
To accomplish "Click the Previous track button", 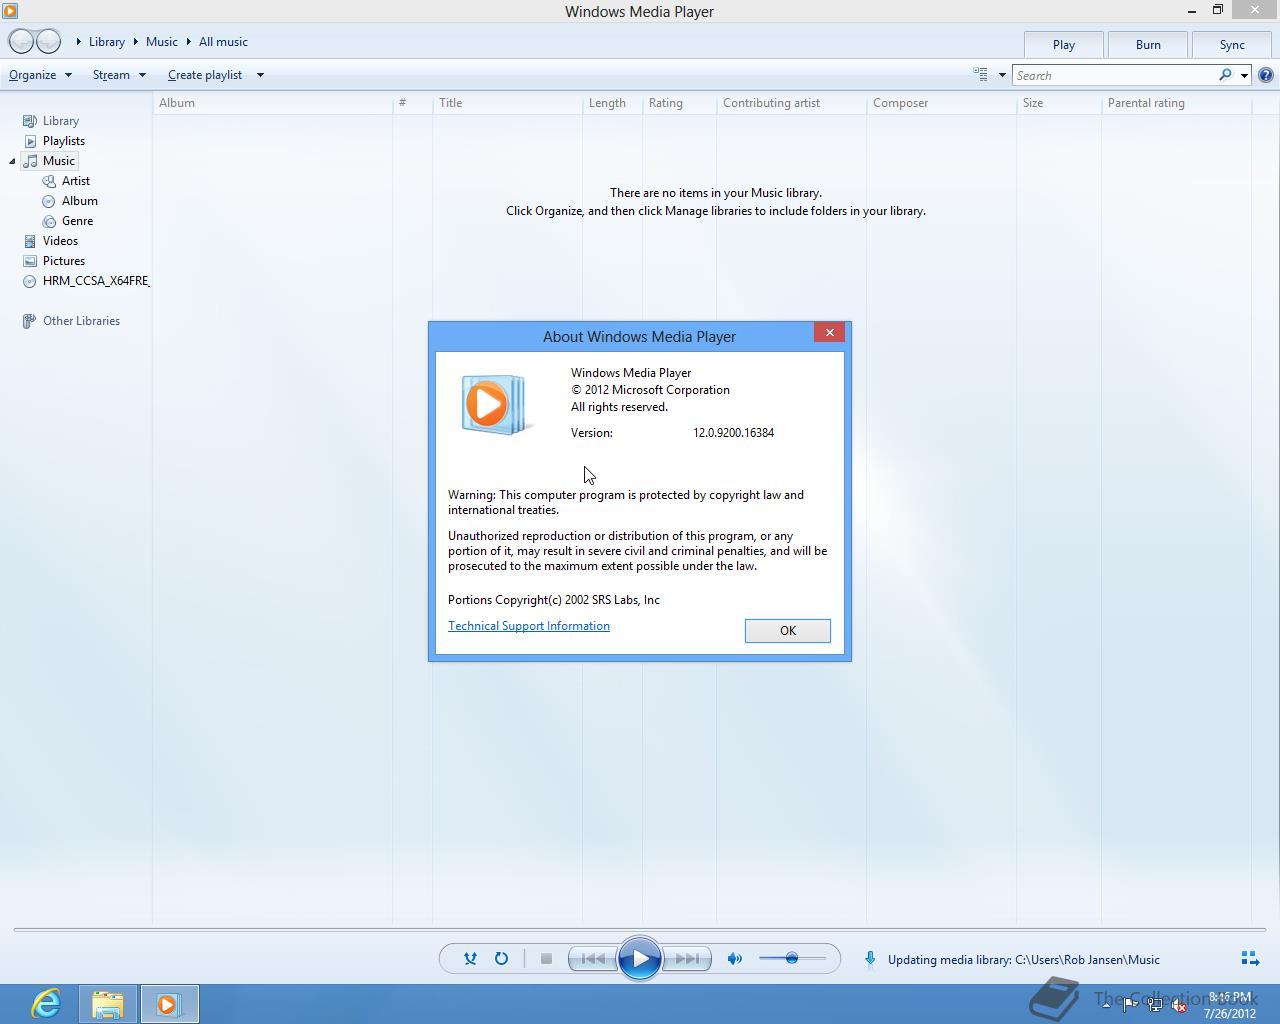I will (592, 959).
